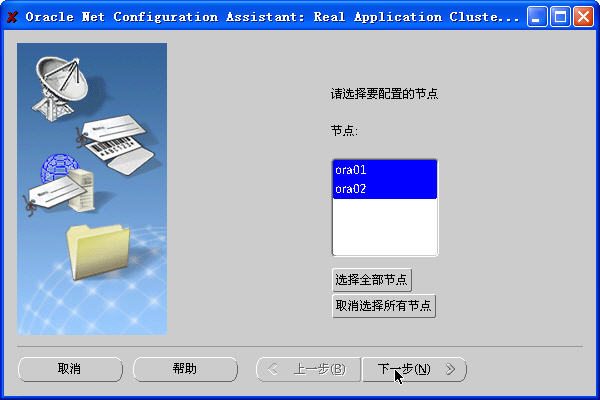Image resolution: width=600 pixels, height=400 pixels.
Task: Cancel the wizard with 取消 button
Action: tap(70, 369)
